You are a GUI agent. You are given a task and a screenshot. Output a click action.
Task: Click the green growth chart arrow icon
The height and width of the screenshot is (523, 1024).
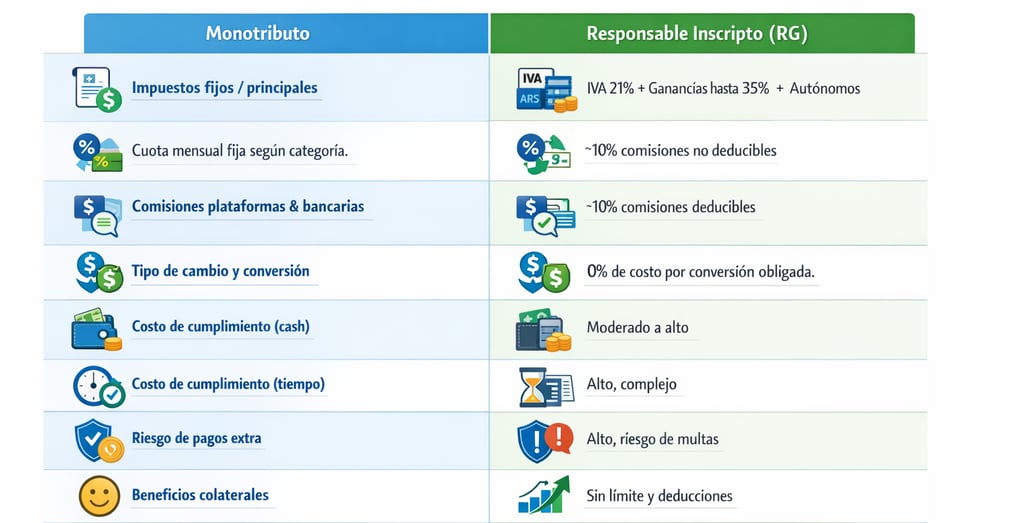(543, 495)
